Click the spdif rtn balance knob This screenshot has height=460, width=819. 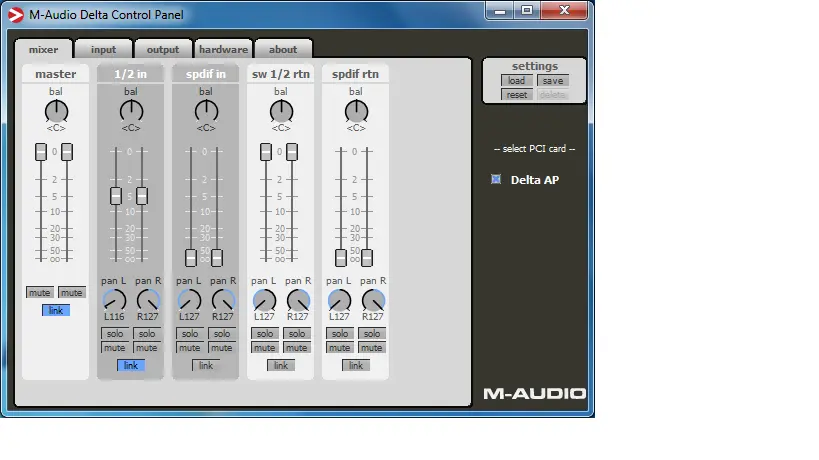click(356, 112)
